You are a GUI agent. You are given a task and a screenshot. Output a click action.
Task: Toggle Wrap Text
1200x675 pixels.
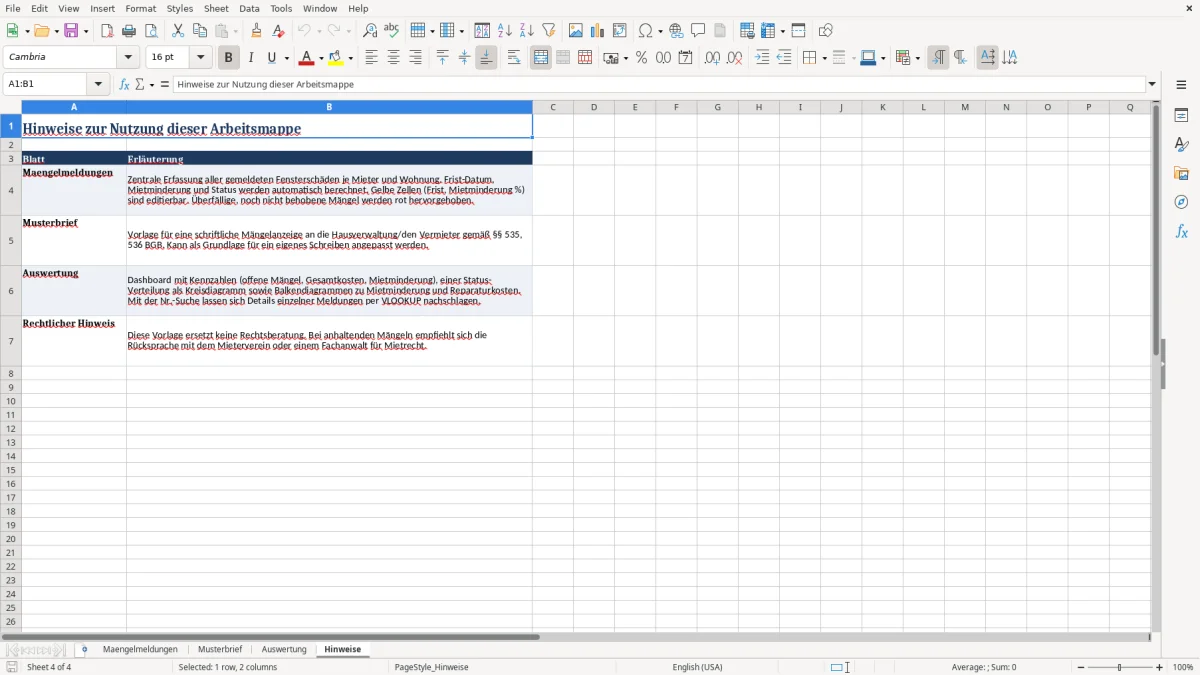click(x=514, y=58)
